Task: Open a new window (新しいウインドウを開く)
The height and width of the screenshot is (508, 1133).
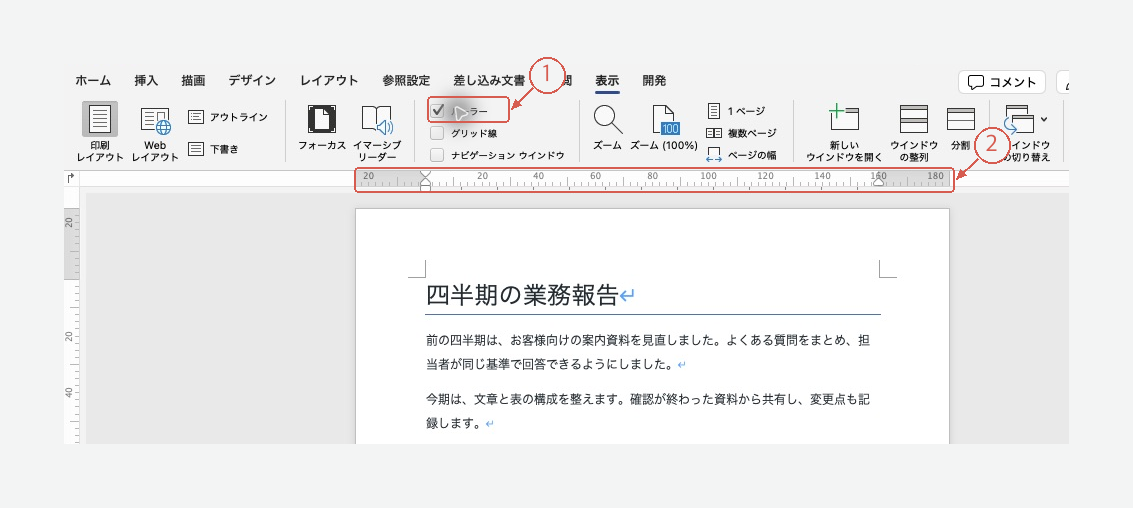Action: [x=844, y=134]
